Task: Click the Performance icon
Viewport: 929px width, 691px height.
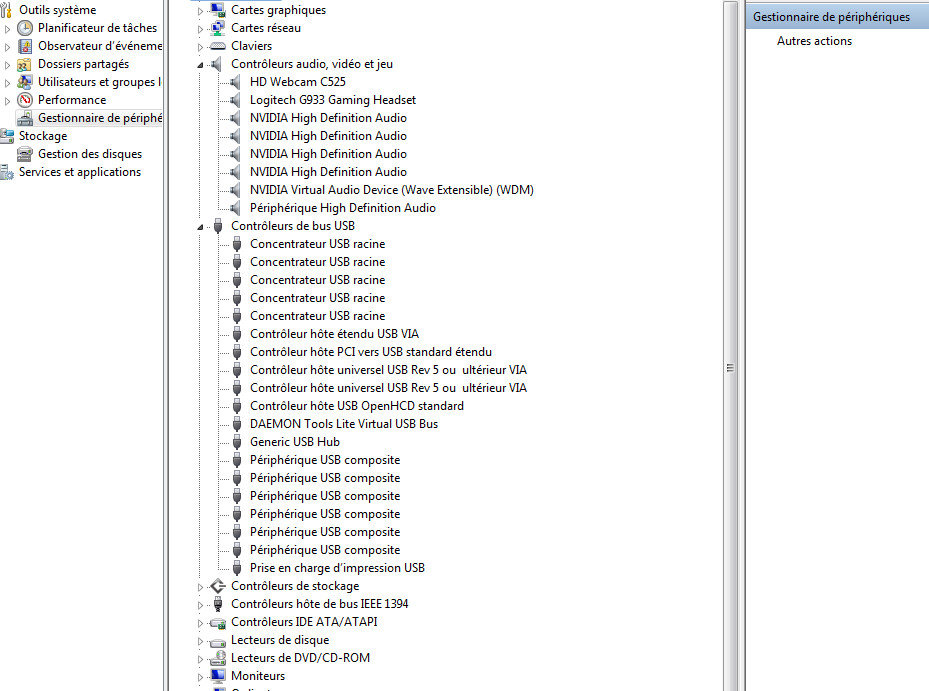Action: click(x=25, y=100)
